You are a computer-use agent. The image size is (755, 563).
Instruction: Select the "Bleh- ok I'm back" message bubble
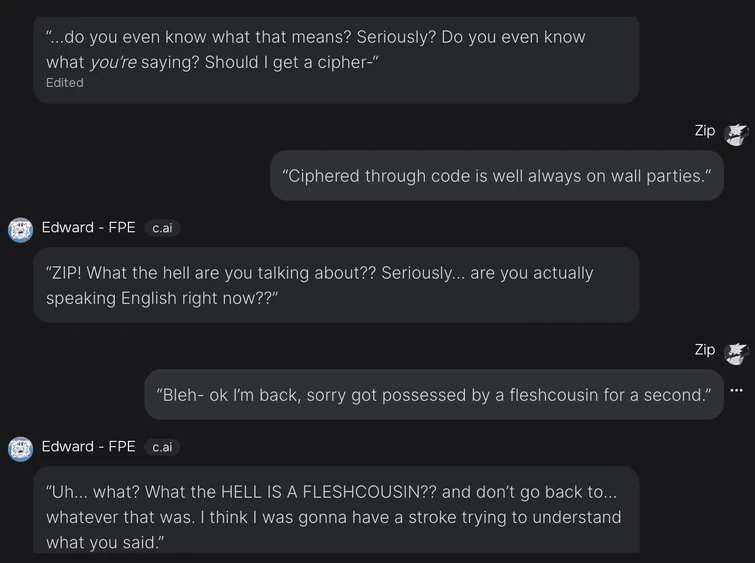433,395
